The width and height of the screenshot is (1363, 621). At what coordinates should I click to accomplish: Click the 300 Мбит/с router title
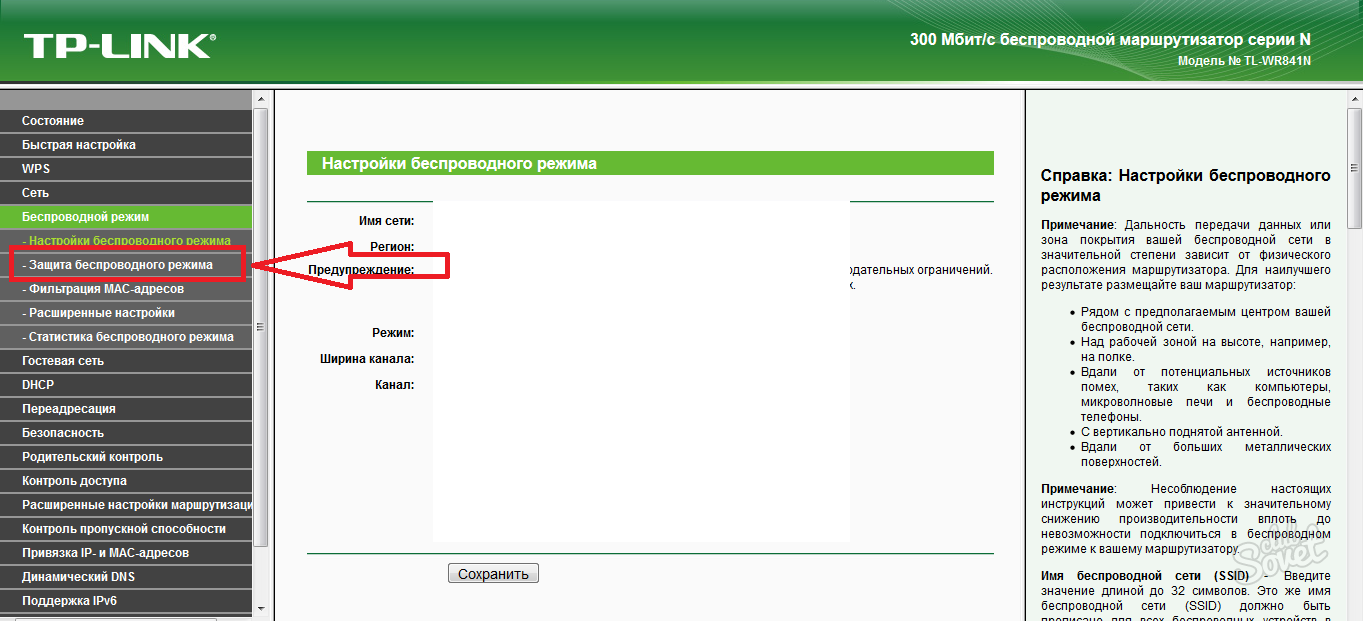[x=1110, y=39]
